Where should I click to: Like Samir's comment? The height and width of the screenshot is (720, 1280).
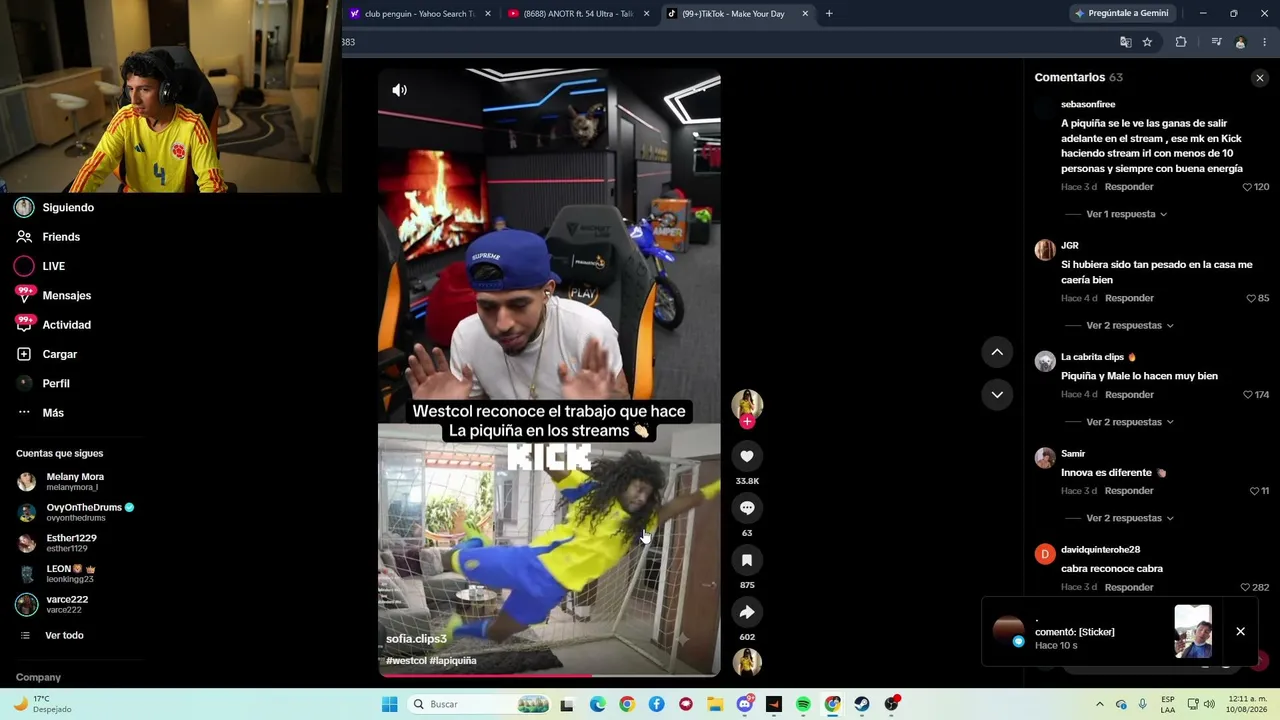click(1254, 491)
